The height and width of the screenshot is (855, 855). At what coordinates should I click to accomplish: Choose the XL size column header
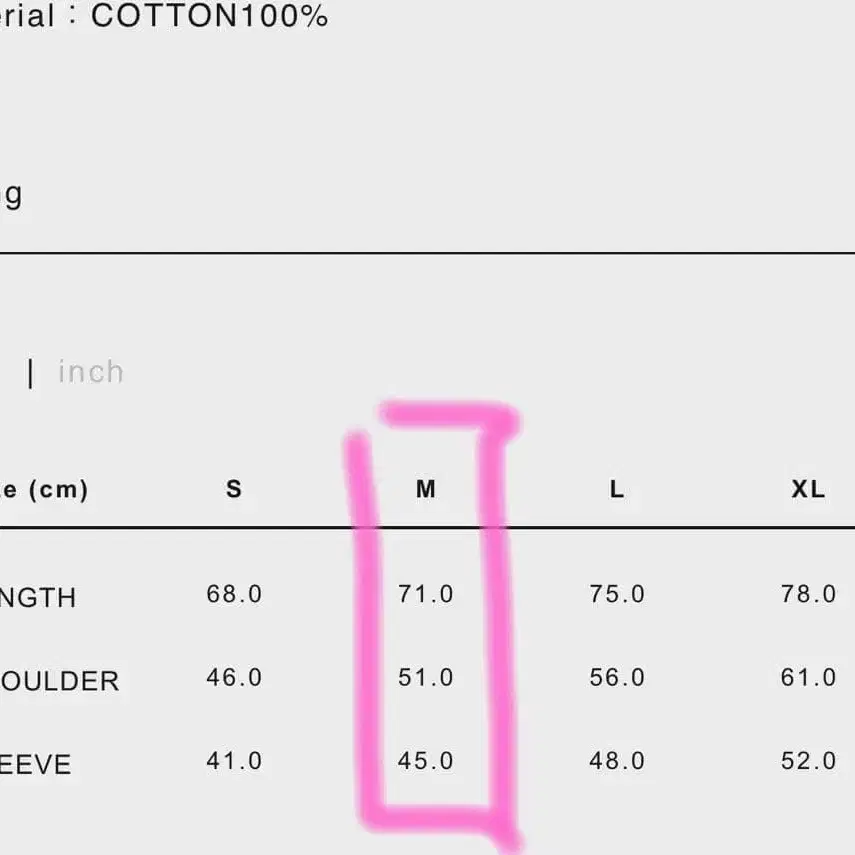(808, 489)
